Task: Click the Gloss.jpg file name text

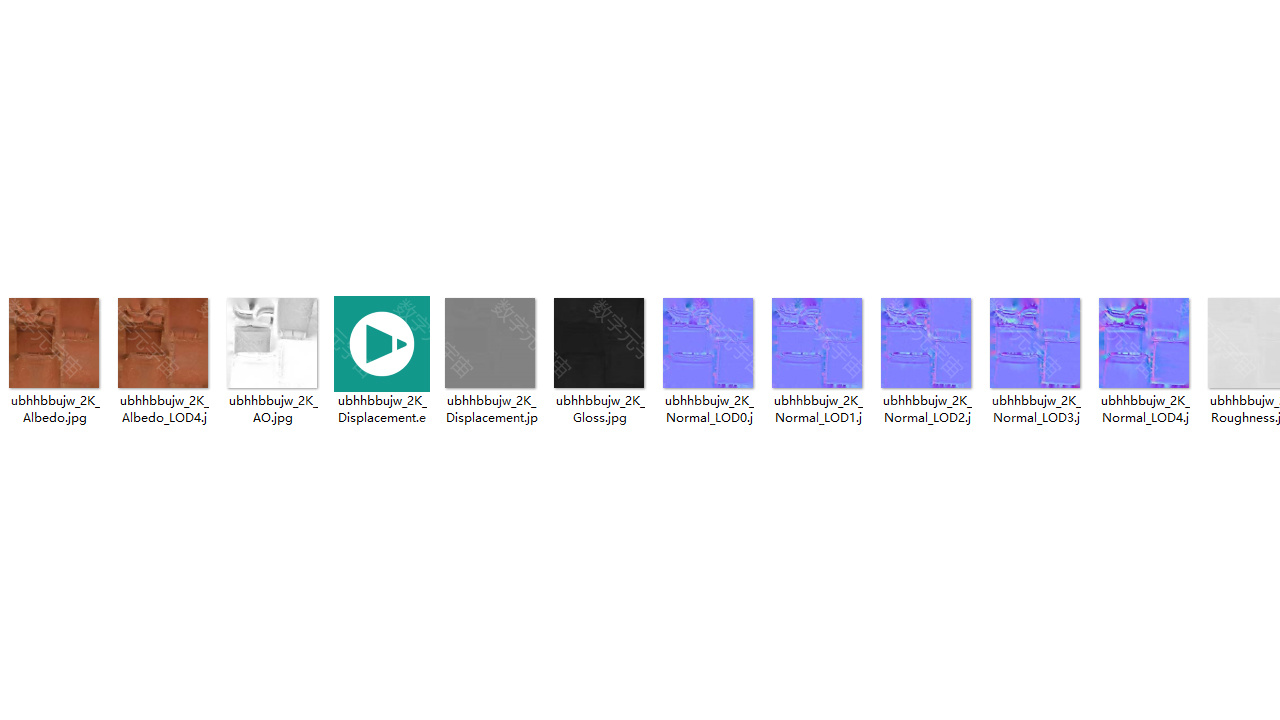Action: (x=600, y=409)
